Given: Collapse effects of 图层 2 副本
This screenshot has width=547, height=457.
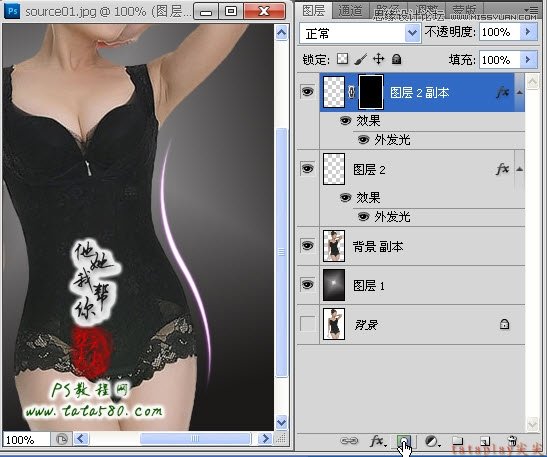Looking at the screenshot, I should coord(519,92).
